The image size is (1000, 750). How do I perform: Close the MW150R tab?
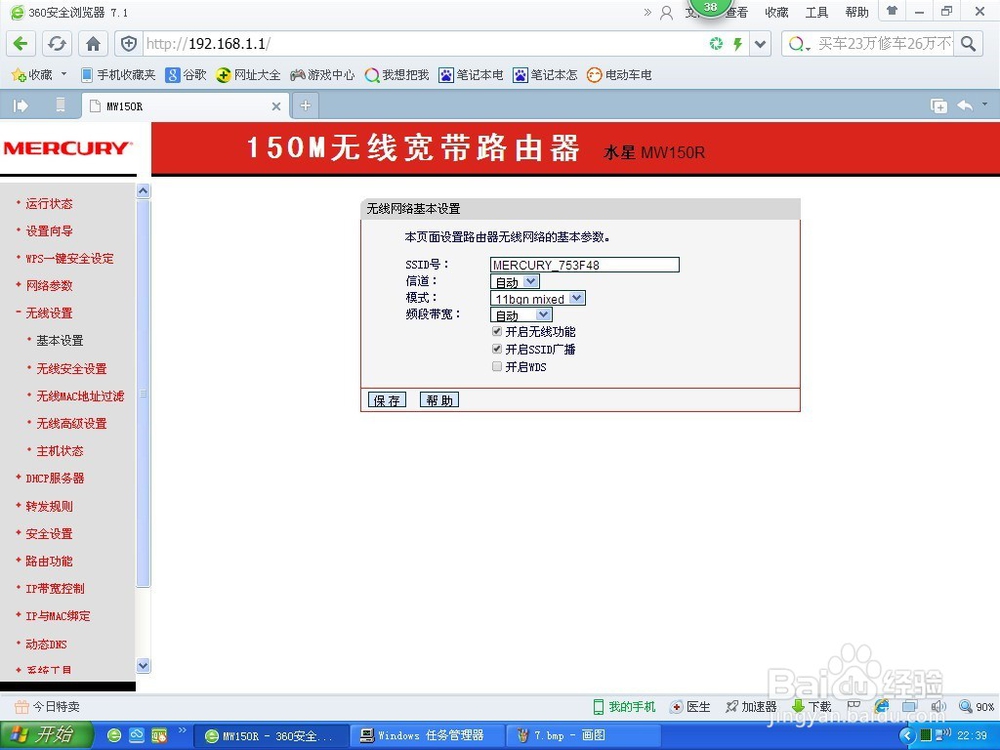click(276, 107)
